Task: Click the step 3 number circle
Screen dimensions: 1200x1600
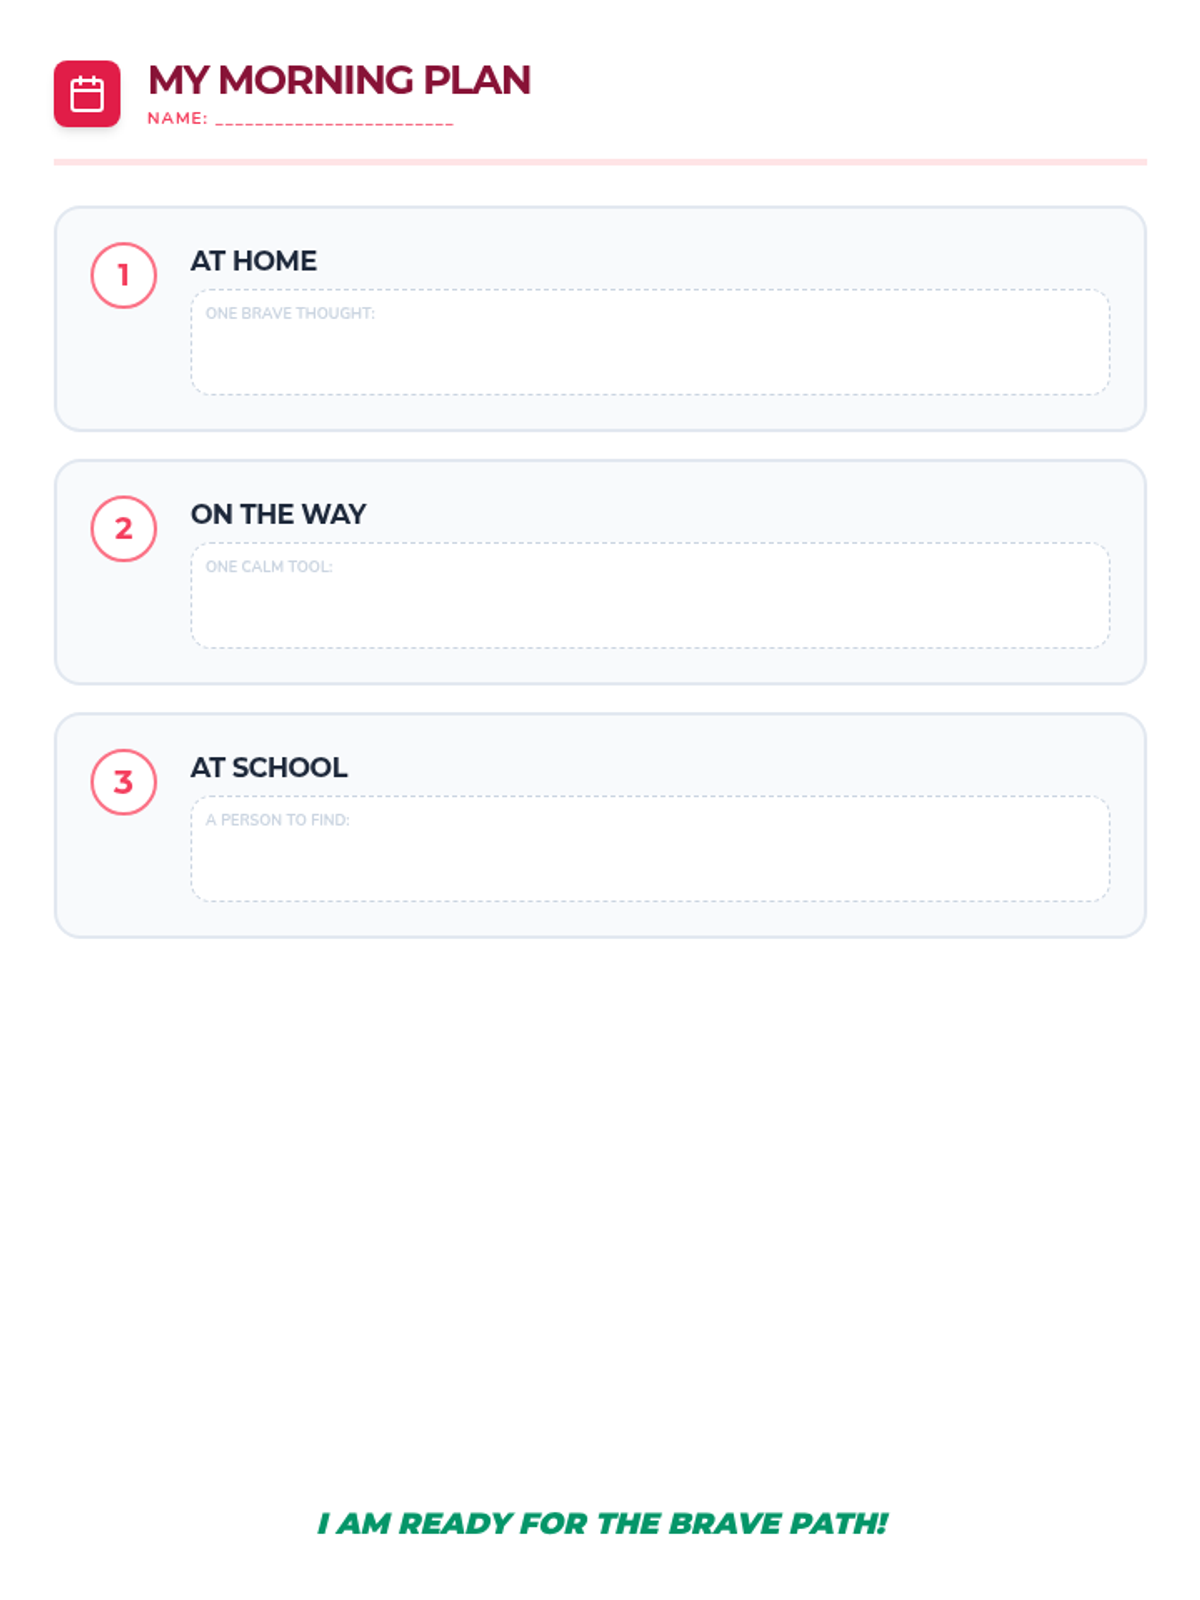Action: click(124, 782)
